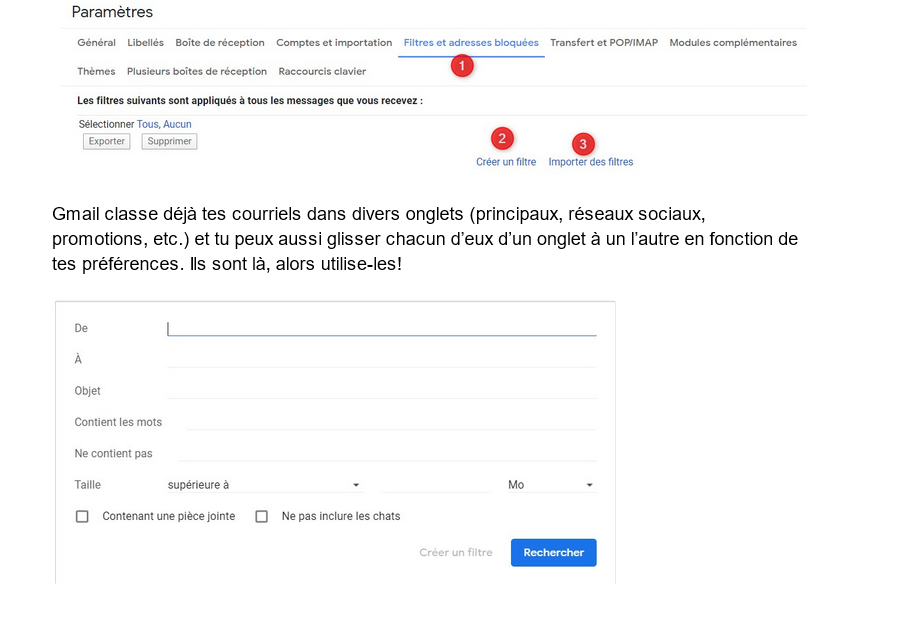Click the 'Créer un filtre' link under marker 2
Image resolution: width=908 pixels, height=620 pixels.
(x=506, y=162)
